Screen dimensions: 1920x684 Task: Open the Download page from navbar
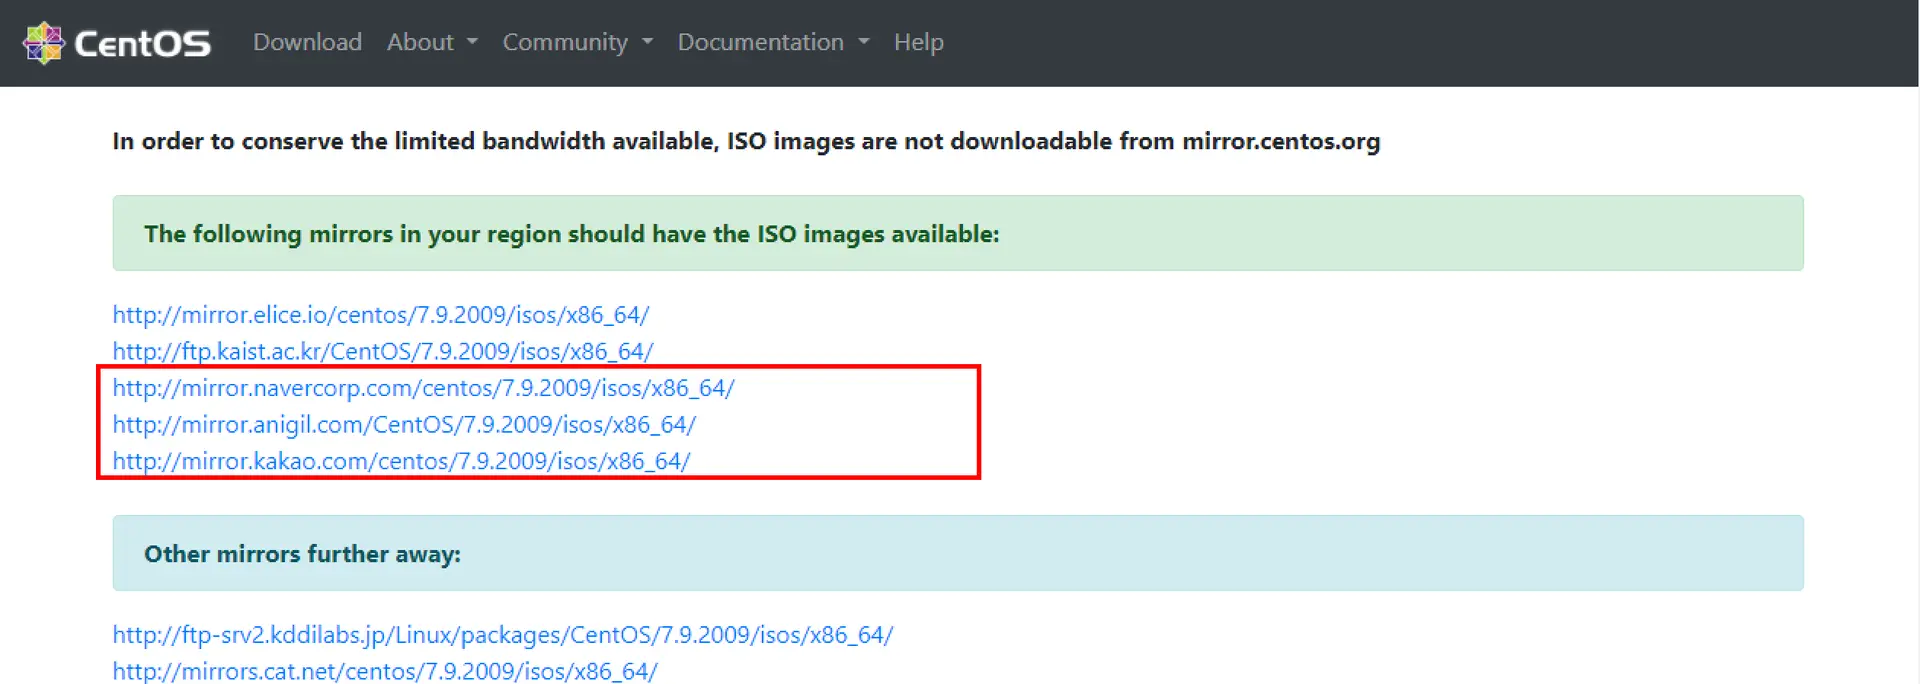tap(307, 42)
